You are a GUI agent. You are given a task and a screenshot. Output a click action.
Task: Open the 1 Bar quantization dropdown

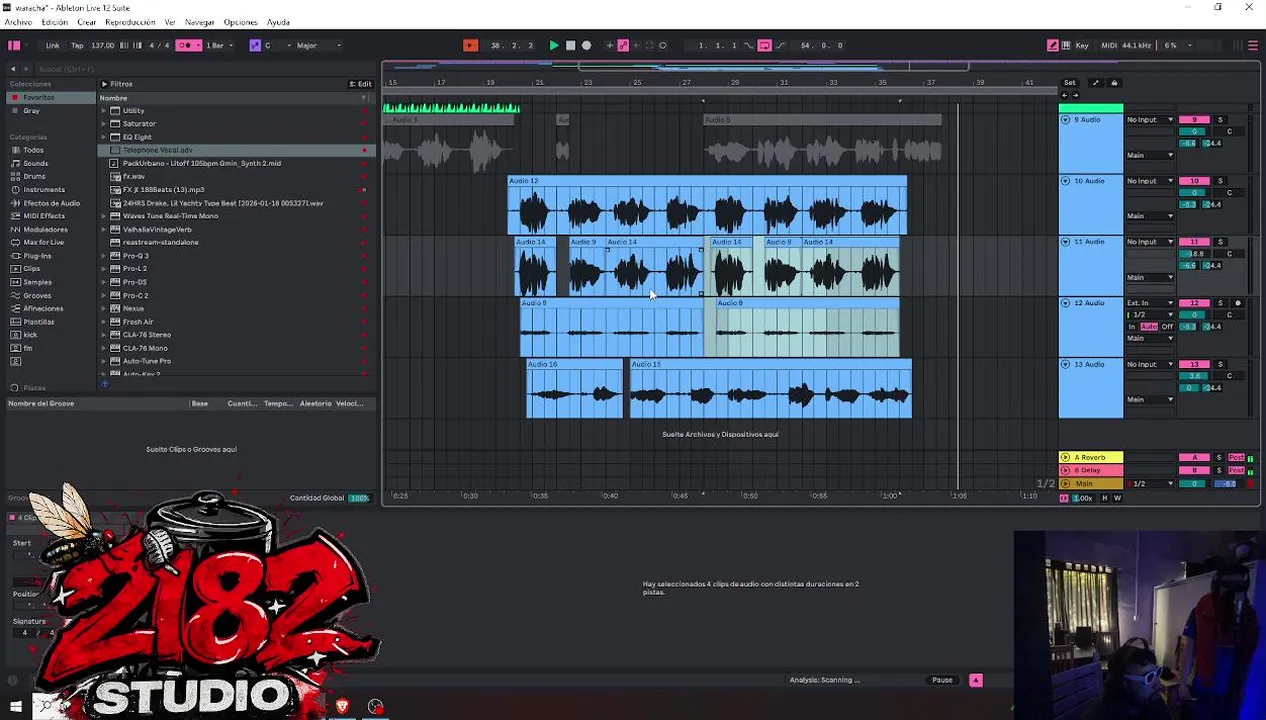click(218, 45)
